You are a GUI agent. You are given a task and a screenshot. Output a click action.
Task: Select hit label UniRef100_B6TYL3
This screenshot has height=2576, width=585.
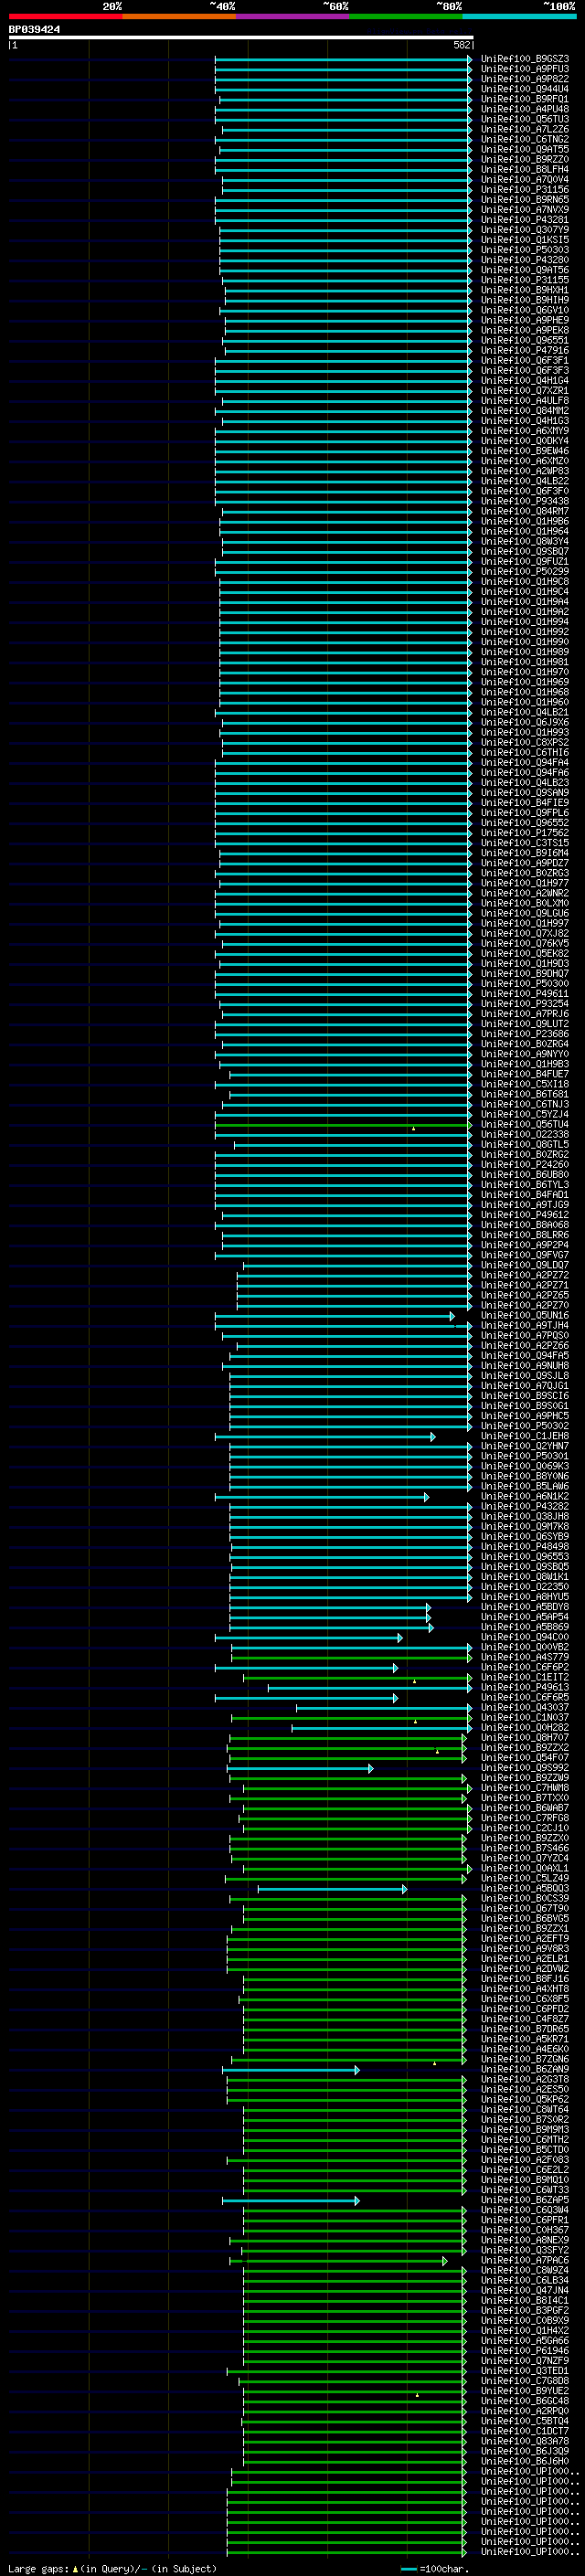(x=525, y=1184)
